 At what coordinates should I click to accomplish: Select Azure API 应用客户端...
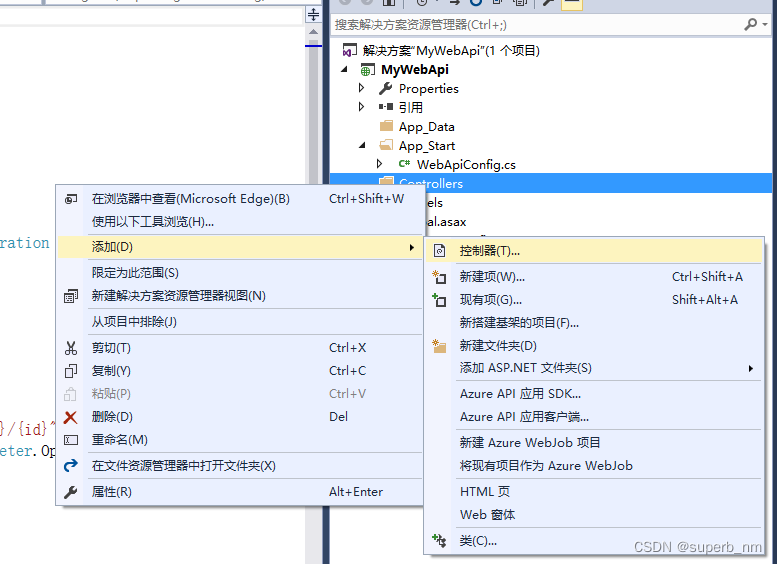click(594, 417)
